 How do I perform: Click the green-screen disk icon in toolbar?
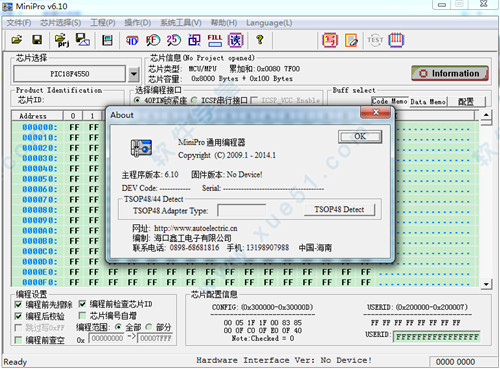click(x=107, y=41)
